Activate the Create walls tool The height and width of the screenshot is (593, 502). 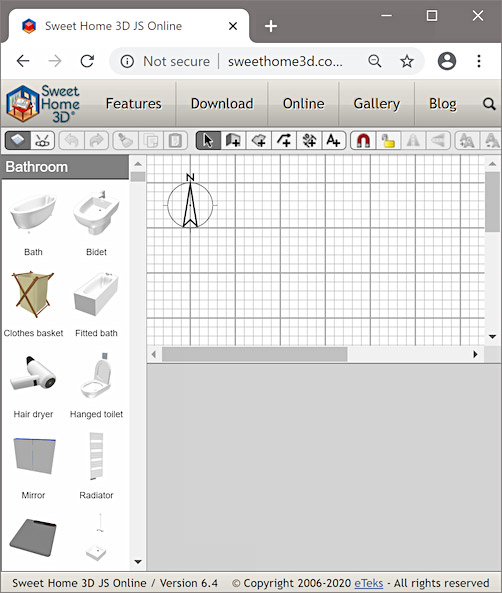pos(233,141)
